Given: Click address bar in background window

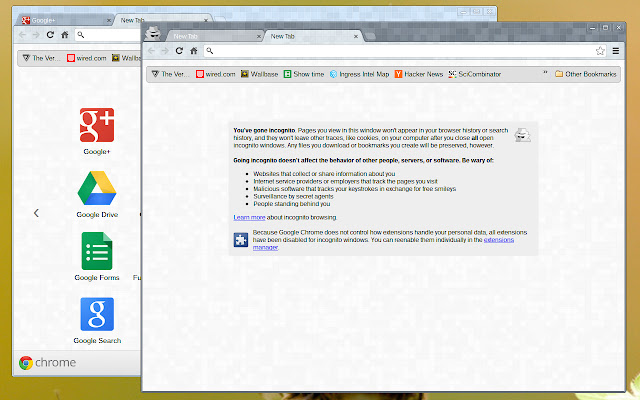Looking at the screenshot, I should point(108,35).
